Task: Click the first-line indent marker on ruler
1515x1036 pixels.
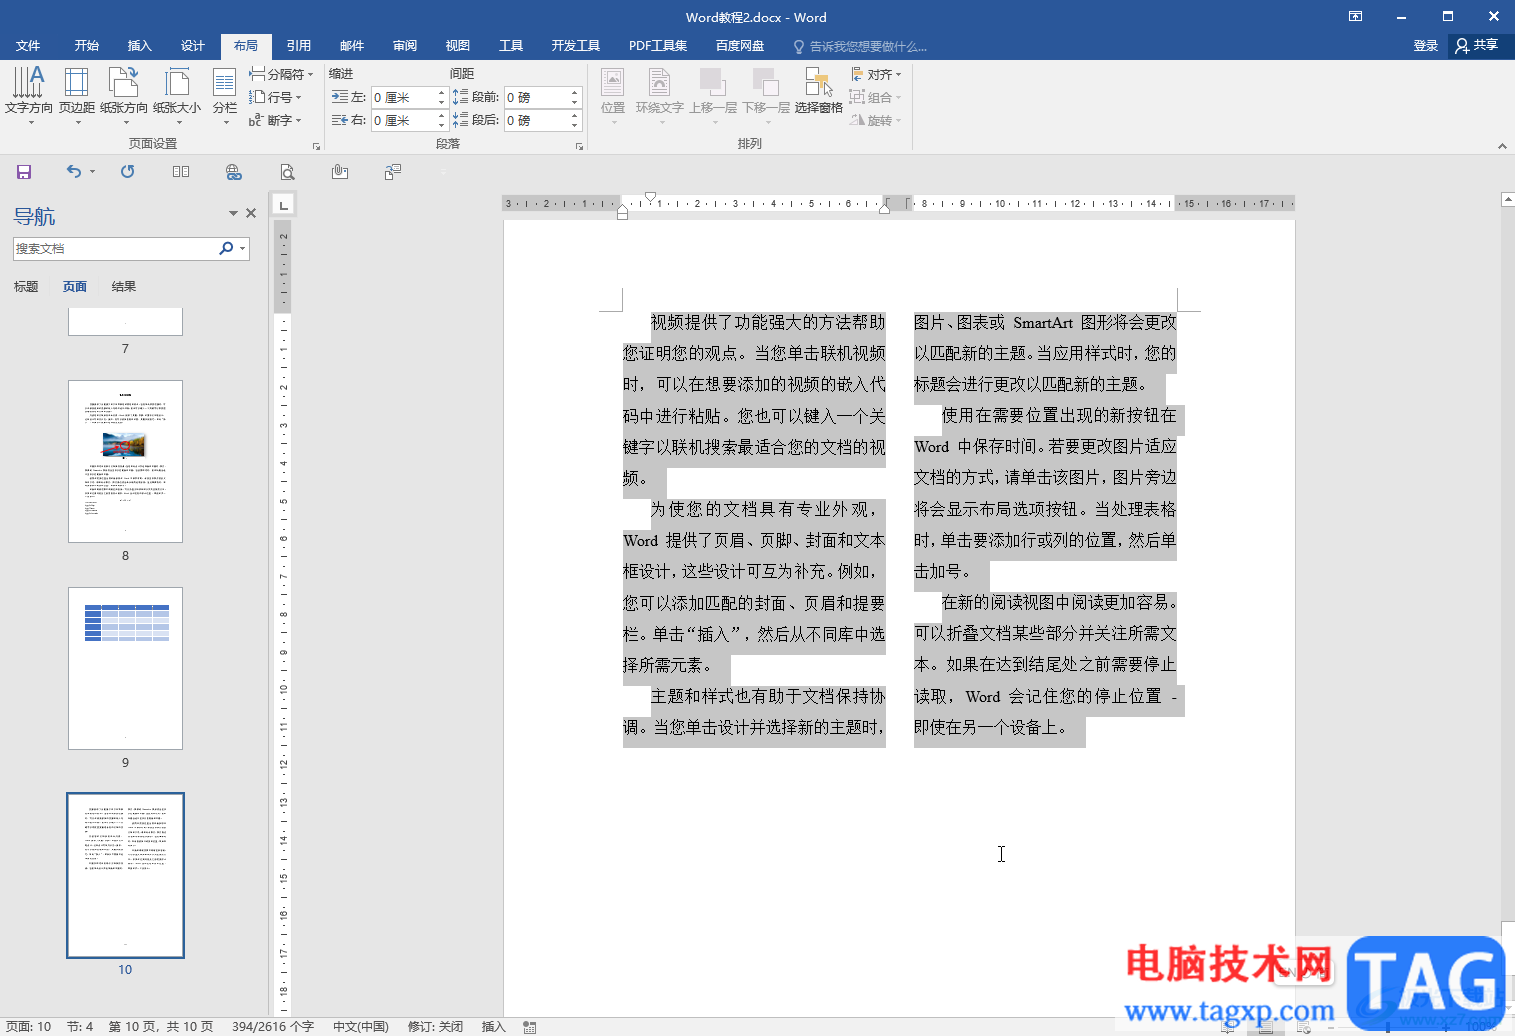Action: (x=650, y=198)
